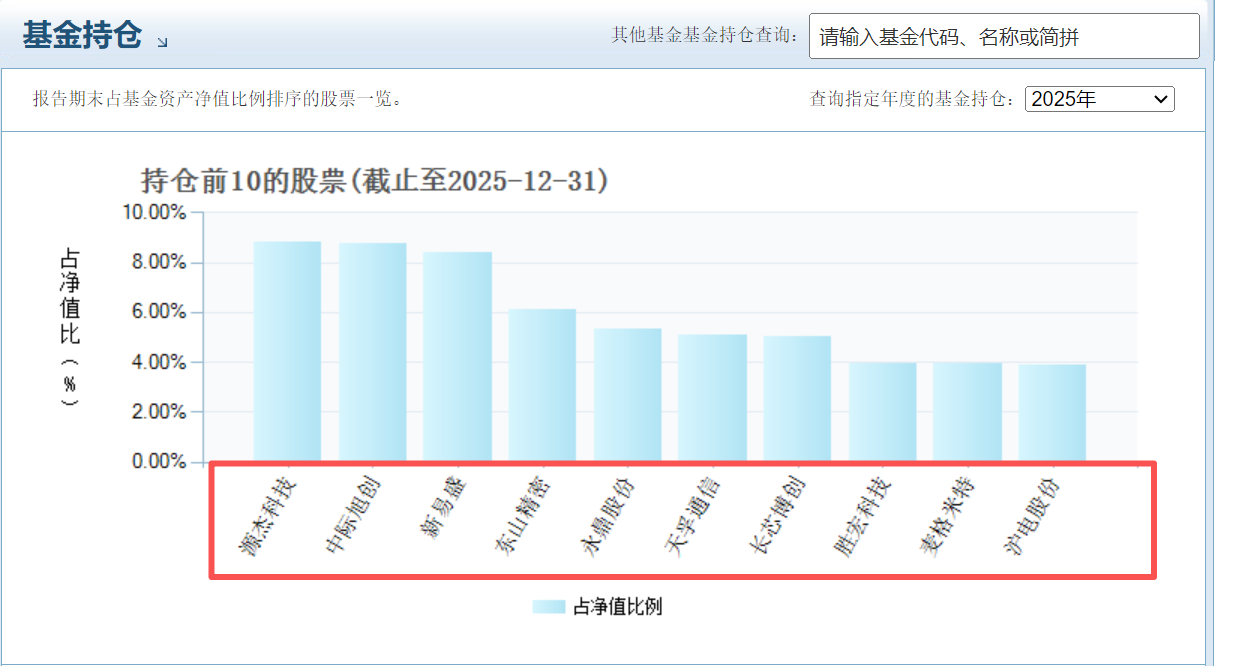The height and width of the screenshot is (666, 1236).
Task: Click the 长芯博创 axis label
Action: coord(776,516)
